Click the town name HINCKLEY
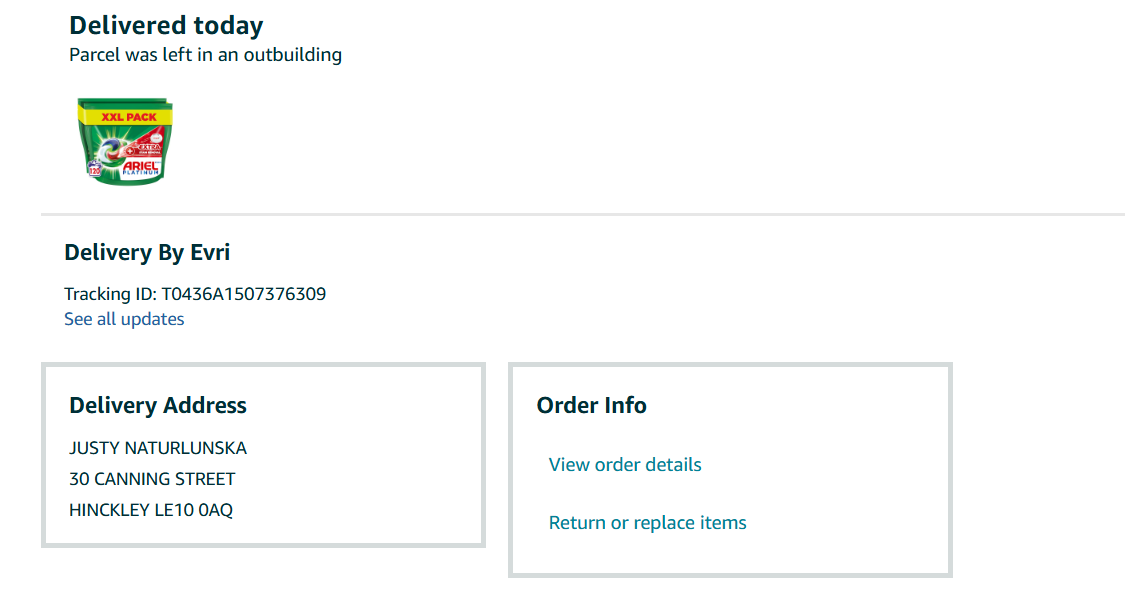The height and width of the screenshot is (611, 1125). (x=109, y=509)
